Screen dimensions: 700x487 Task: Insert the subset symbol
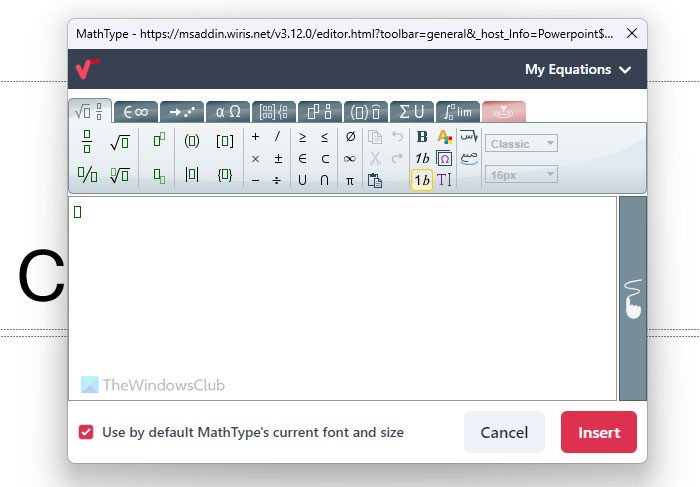point(325,159)
